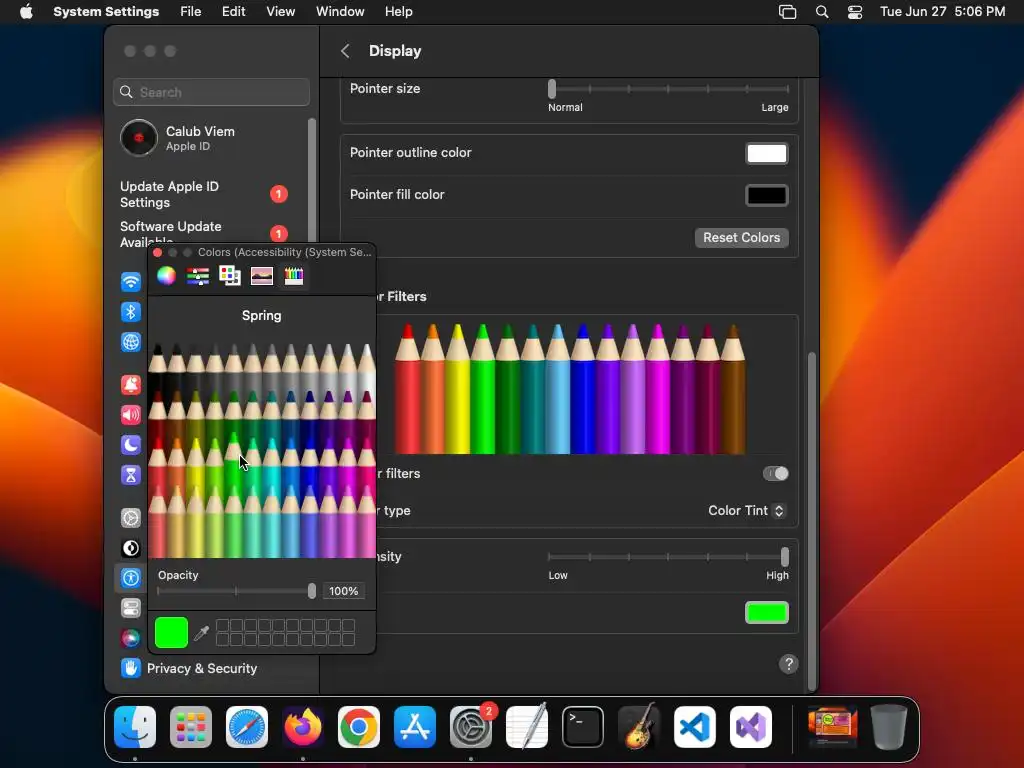Click pointer outline color white swatch
This screenshot has width=1024, height=768.
tap(767, 153)
